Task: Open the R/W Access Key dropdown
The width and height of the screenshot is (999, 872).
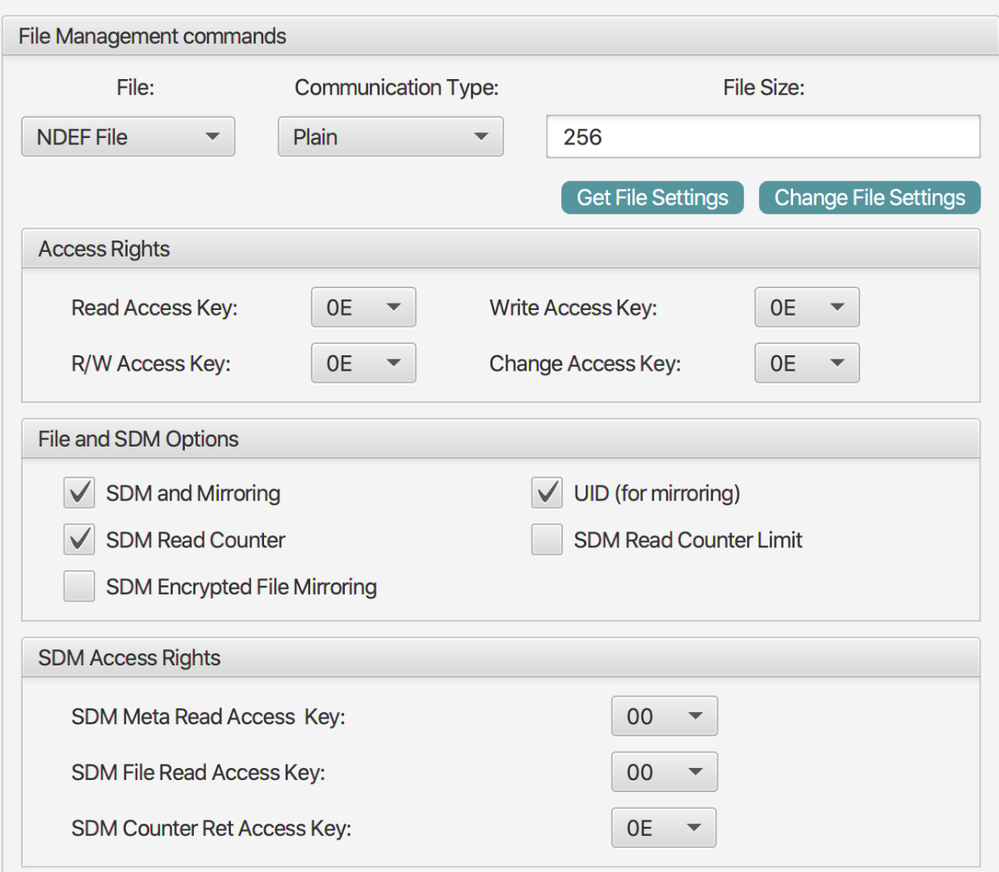Action: [x=363, y=363]
